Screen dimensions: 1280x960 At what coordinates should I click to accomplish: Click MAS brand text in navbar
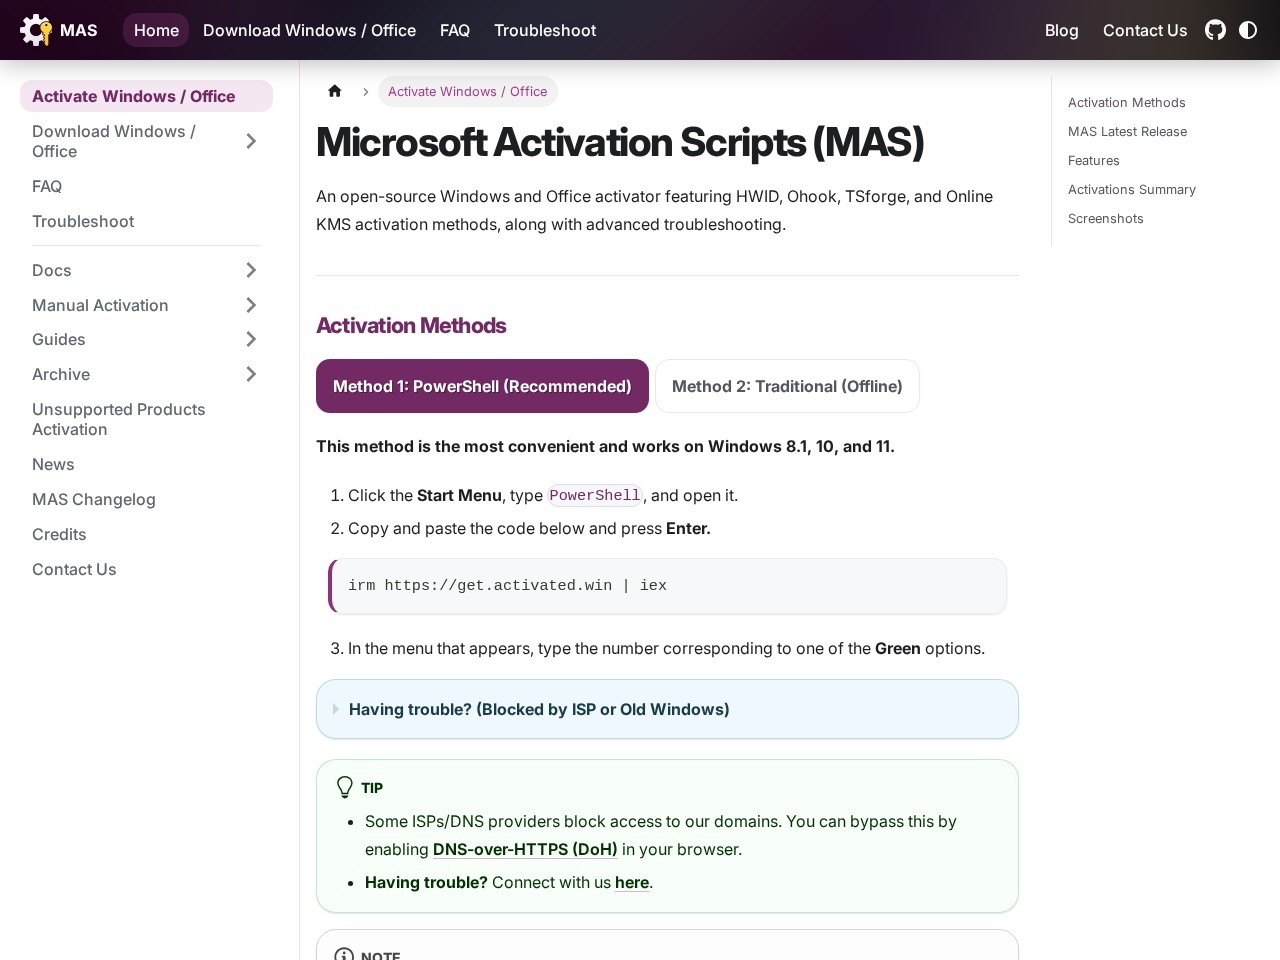tap(79, 30)
